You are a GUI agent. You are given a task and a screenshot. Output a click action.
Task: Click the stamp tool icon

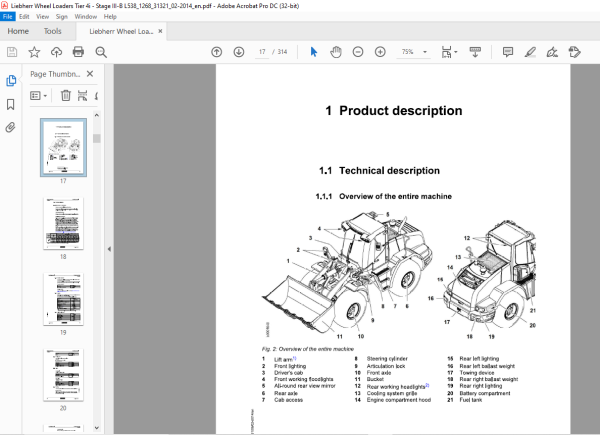tap(574, 52)
